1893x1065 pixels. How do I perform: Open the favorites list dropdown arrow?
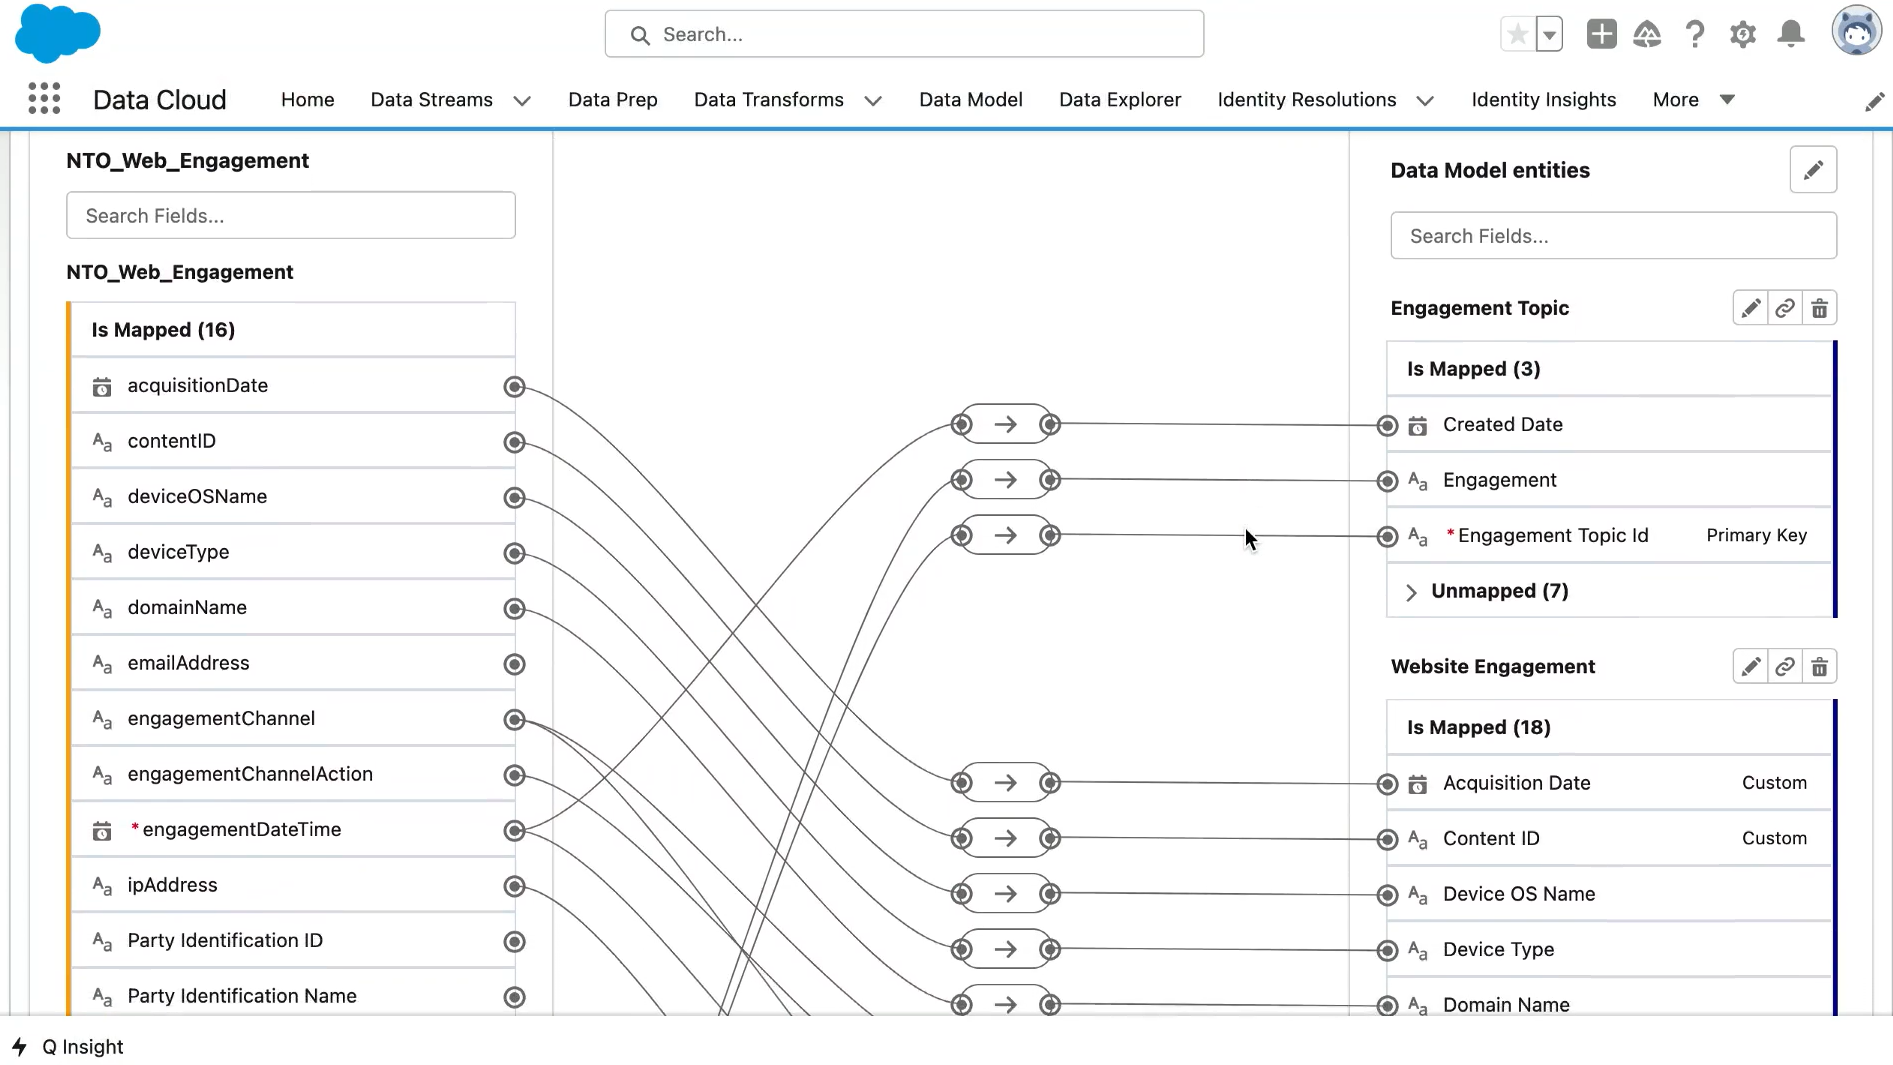click(1549, 34)
